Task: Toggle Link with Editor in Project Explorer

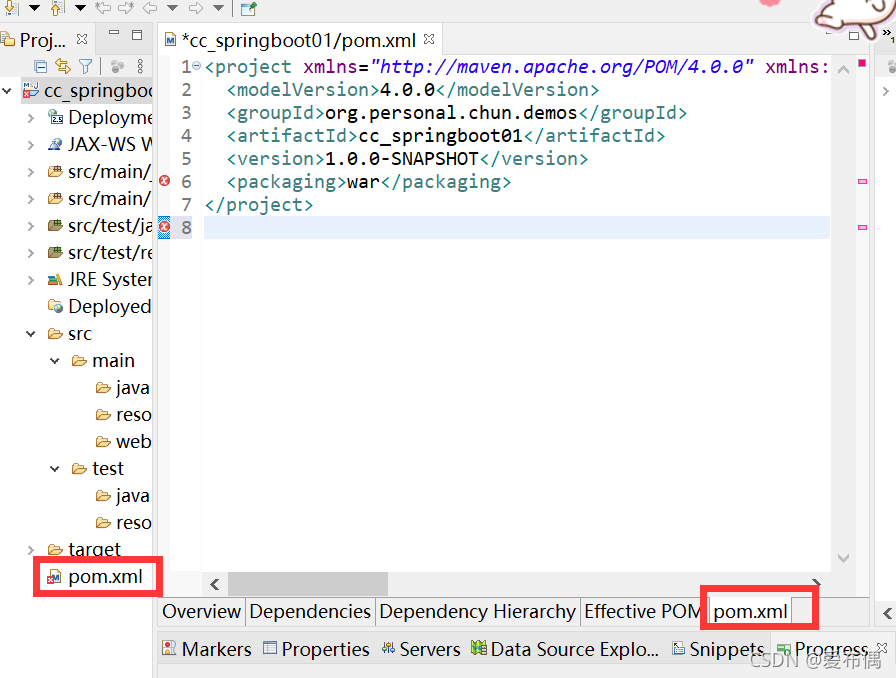Action: pyautogui.click(x=62, y=66)
